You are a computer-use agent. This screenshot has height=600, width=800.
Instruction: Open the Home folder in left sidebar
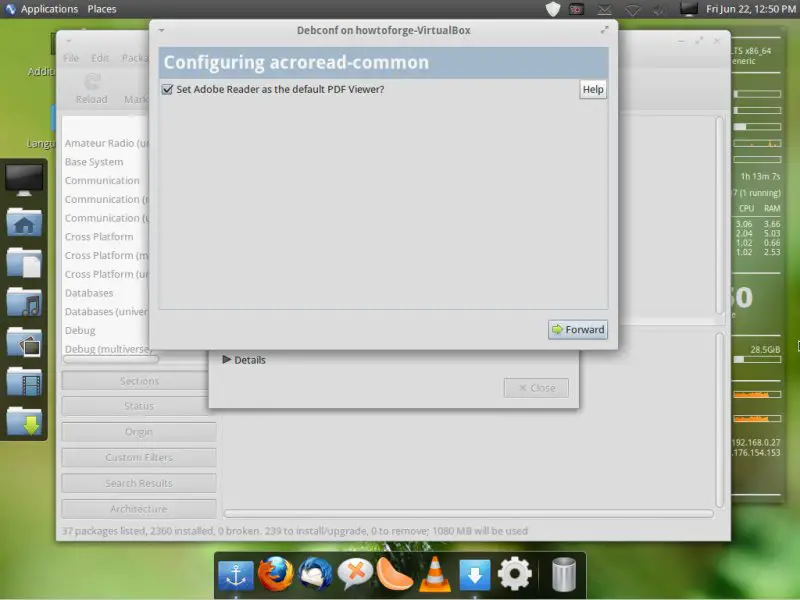(x=24, y=222)
